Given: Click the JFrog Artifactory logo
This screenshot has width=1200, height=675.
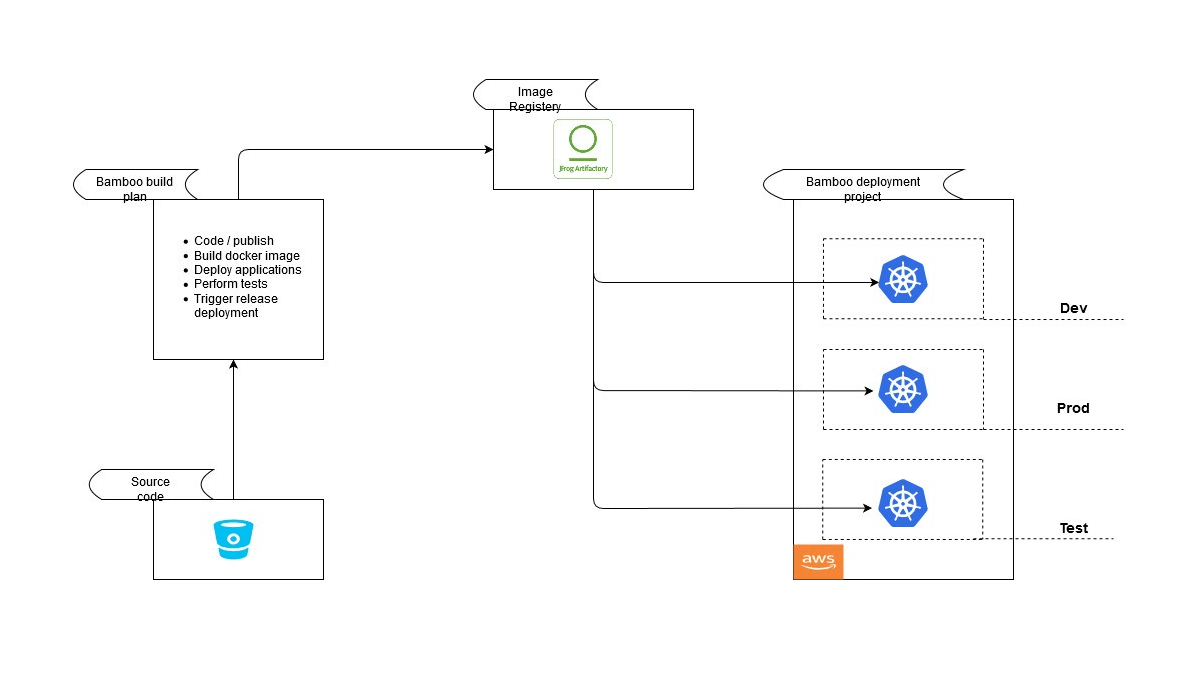Looking at the screenshot, I should pos(583,150).
